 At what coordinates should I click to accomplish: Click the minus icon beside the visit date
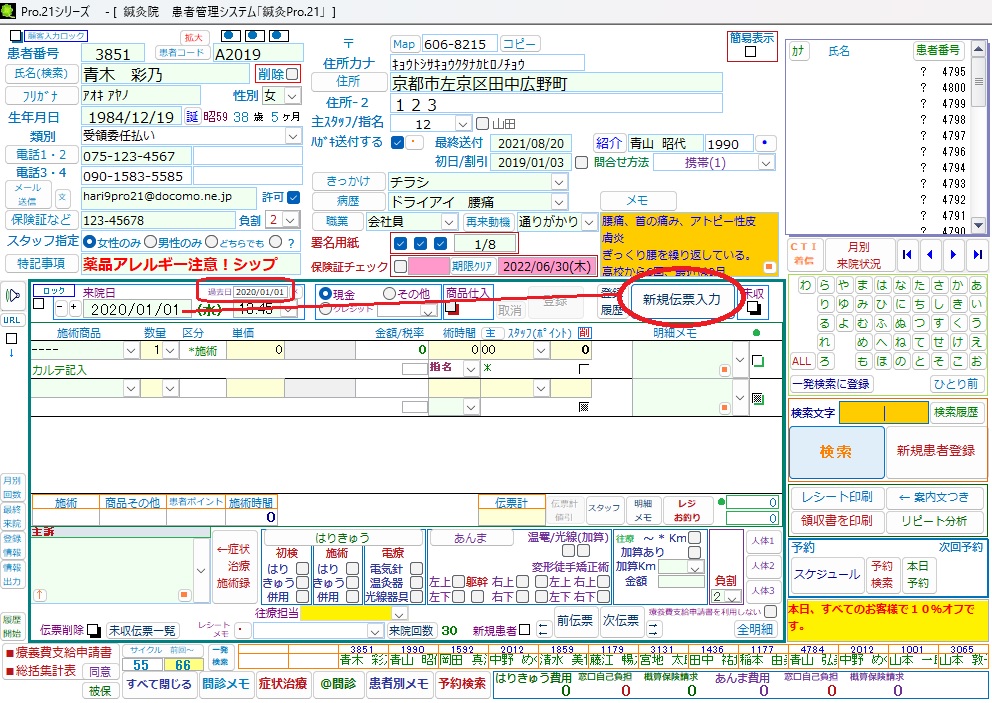[x=60, y=308]
